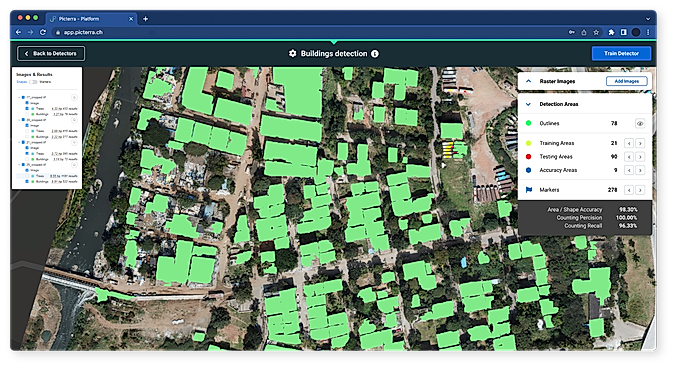Click the Counting Percision 100.00% value
Screen dimensions: 674x368
coord(627,218)
